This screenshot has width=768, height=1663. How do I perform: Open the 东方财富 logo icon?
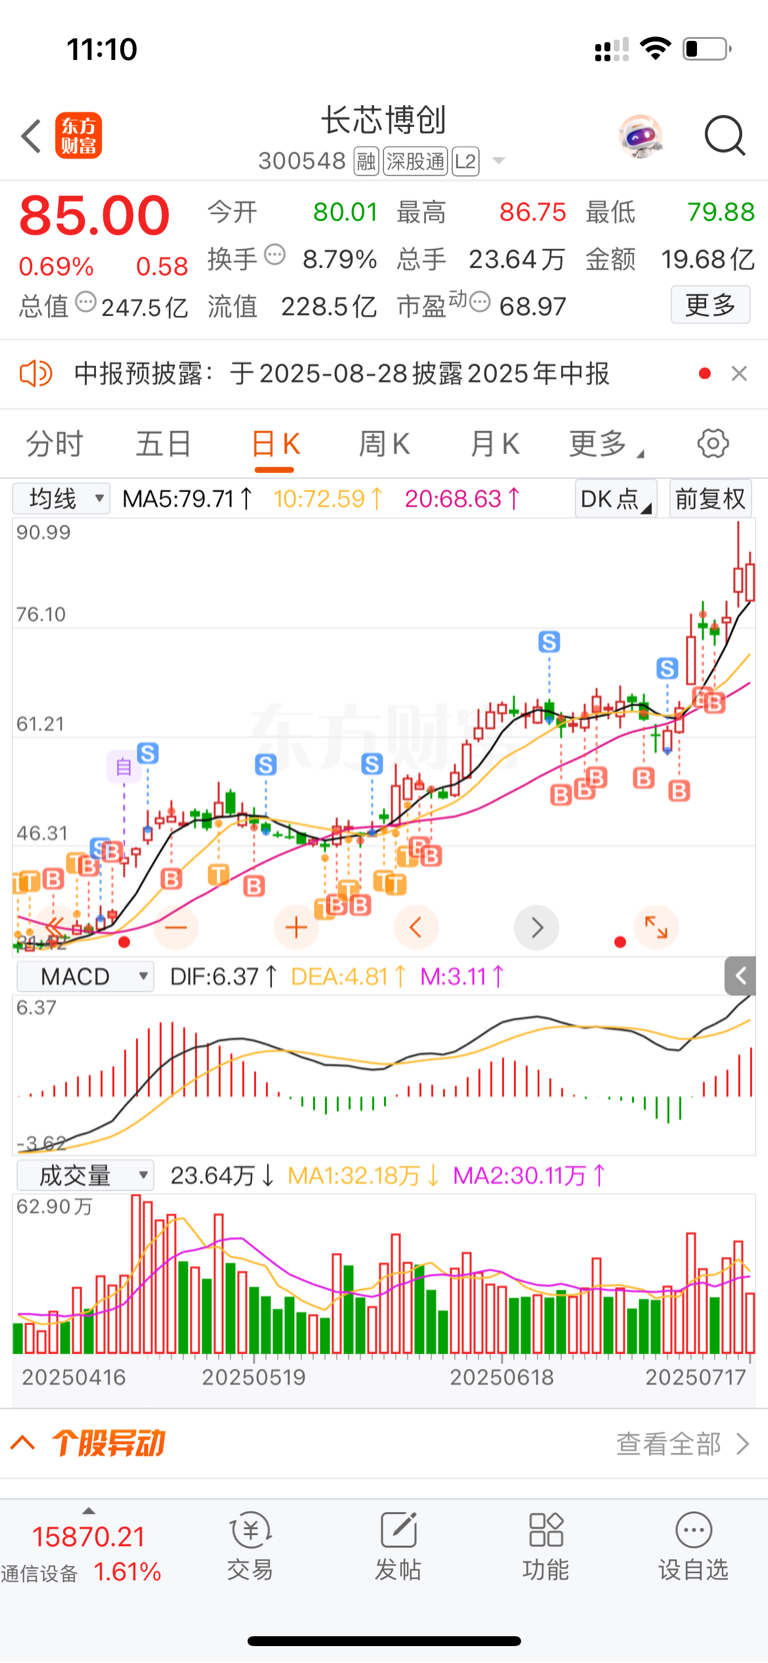[78, 136]
